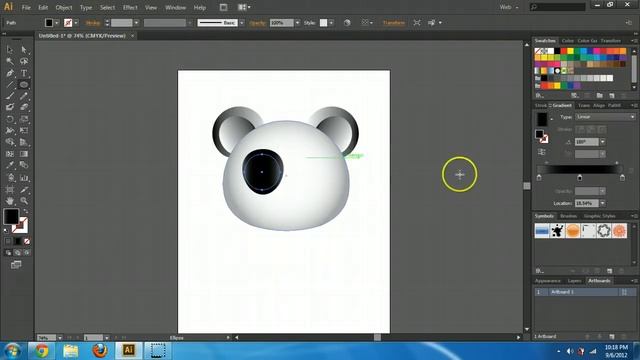Screen dimensions: 640x360
Task: Select the Artboard 1 row
Action: 585,292
